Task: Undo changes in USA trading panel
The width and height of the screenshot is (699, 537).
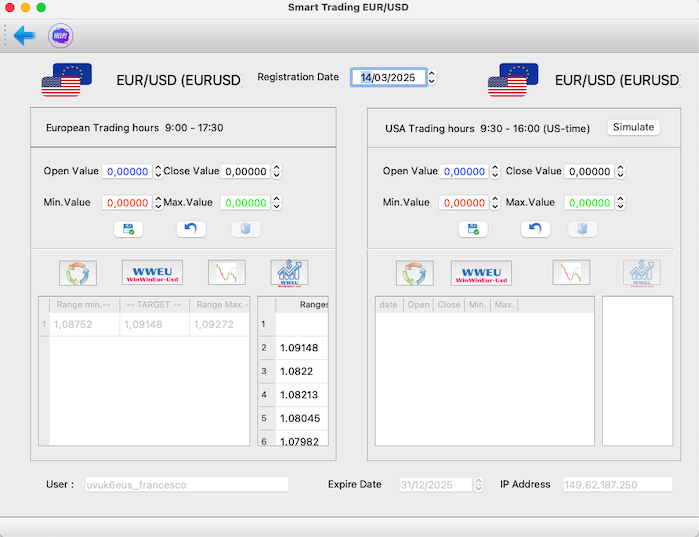Action: [535, 229]
